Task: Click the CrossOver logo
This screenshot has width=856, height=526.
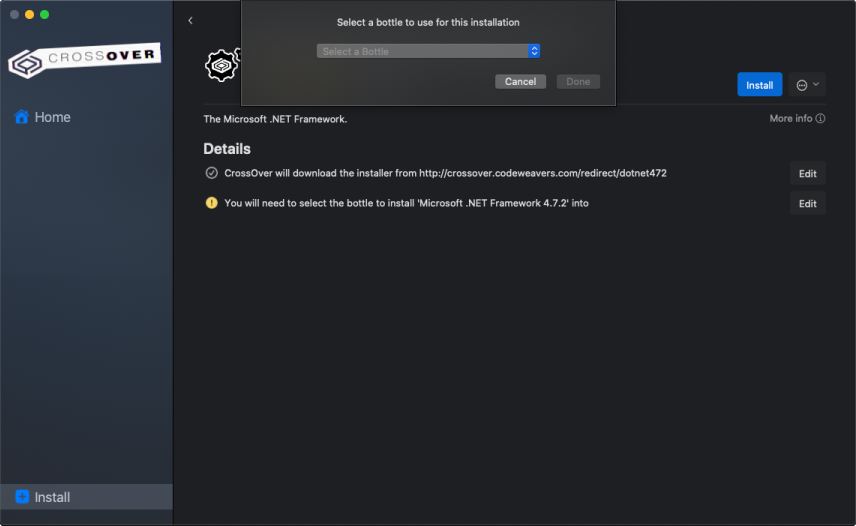Action: (84, 60)
